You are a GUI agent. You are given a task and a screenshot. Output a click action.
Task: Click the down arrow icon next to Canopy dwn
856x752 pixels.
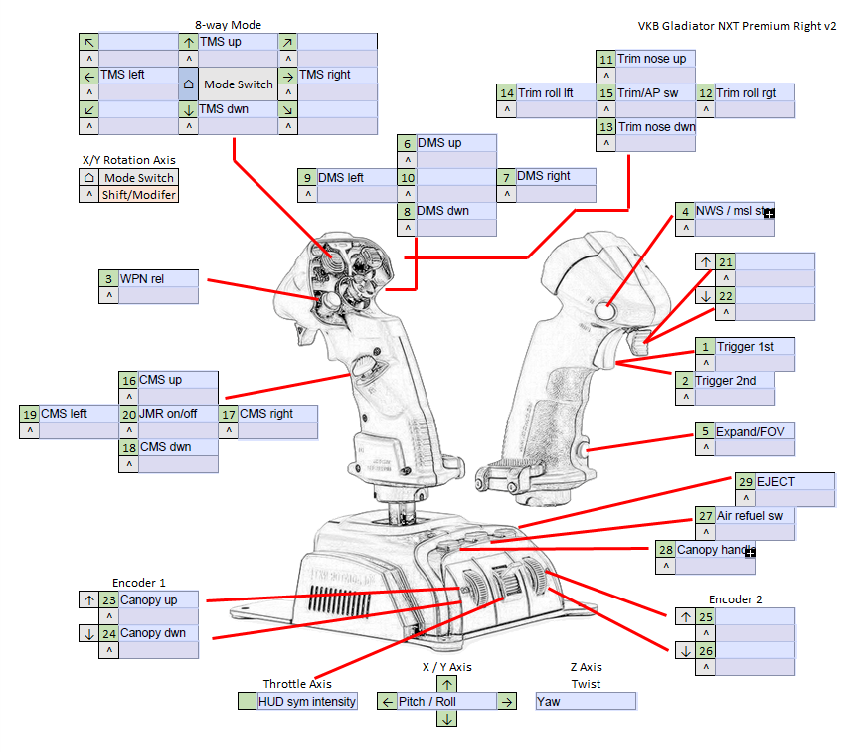[x=88, y=633]
